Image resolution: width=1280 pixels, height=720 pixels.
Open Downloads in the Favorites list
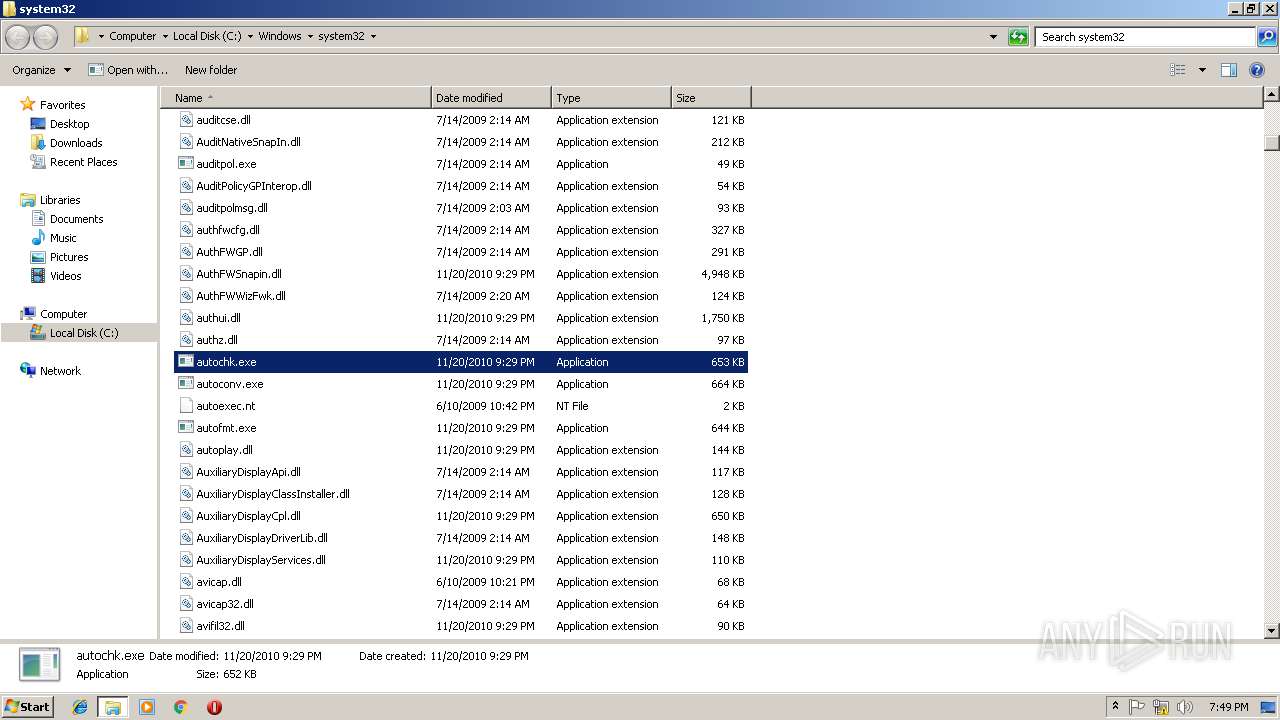tap(76, 143)
